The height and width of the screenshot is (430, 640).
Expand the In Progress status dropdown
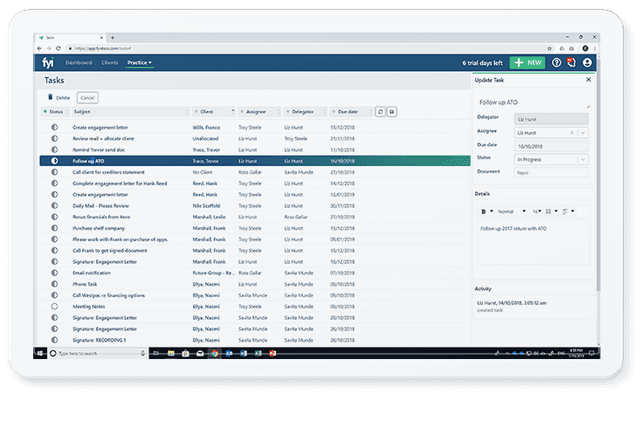coord(583,159)
